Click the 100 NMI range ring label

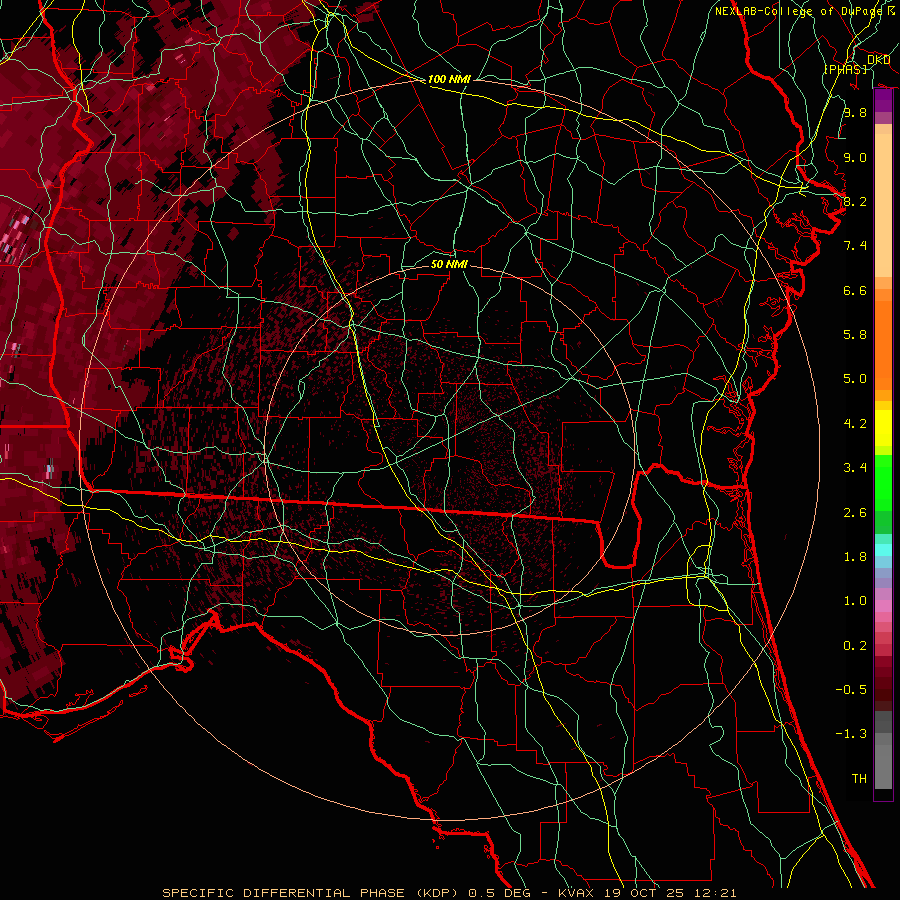(x=449, y=79)
